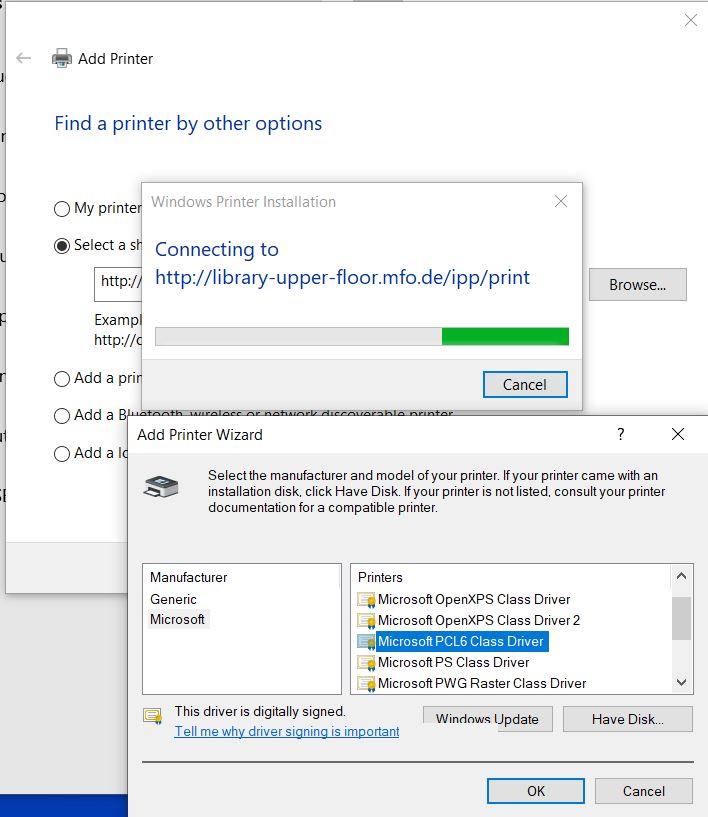
Task: Select the 'My printer' radio option
Action: (61, 209)
